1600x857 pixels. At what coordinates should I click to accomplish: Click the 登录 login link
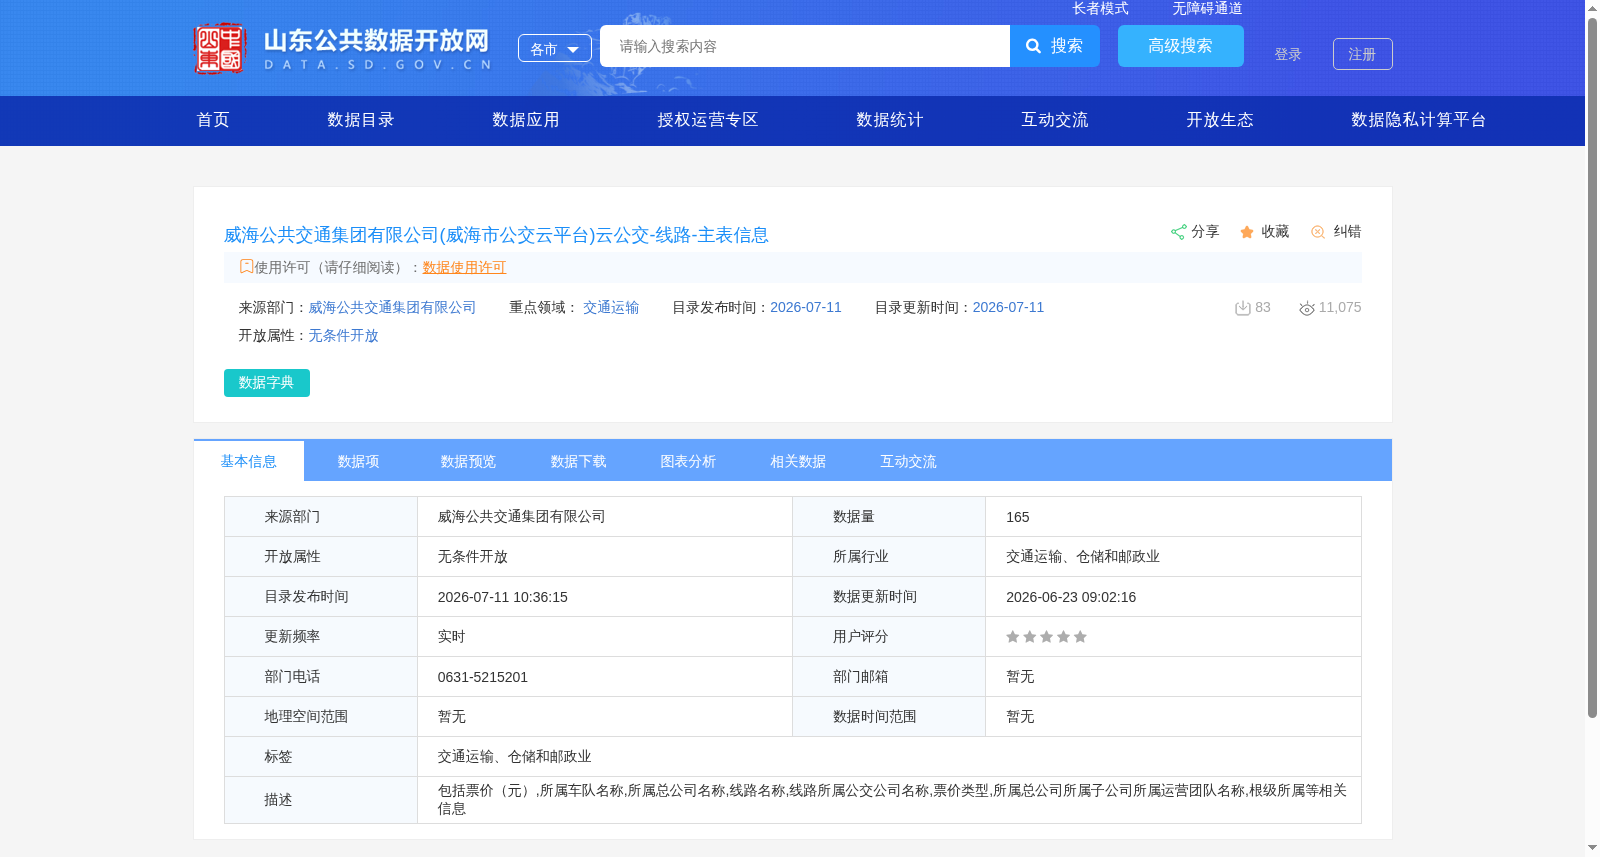(x=1288, y=54)
